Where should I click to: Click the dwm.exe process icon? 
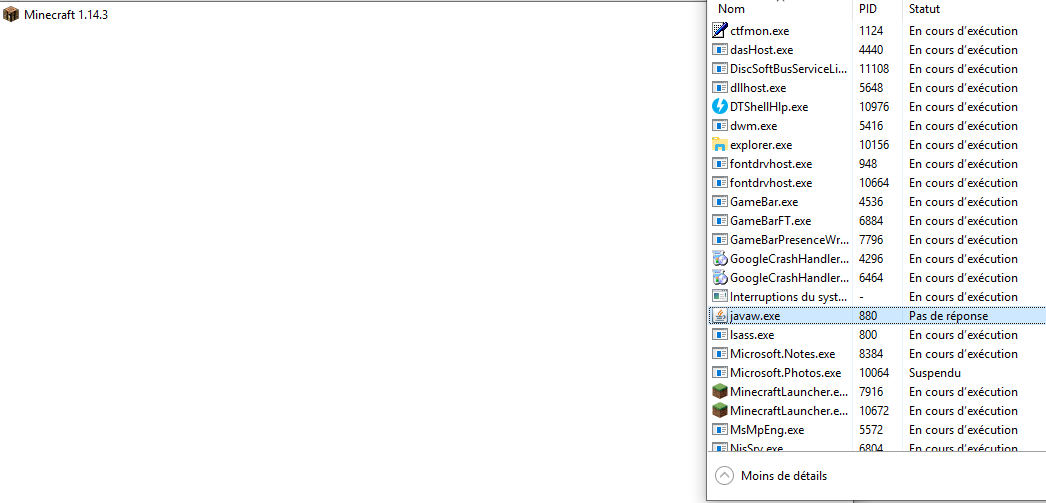[x=719, y=125]
